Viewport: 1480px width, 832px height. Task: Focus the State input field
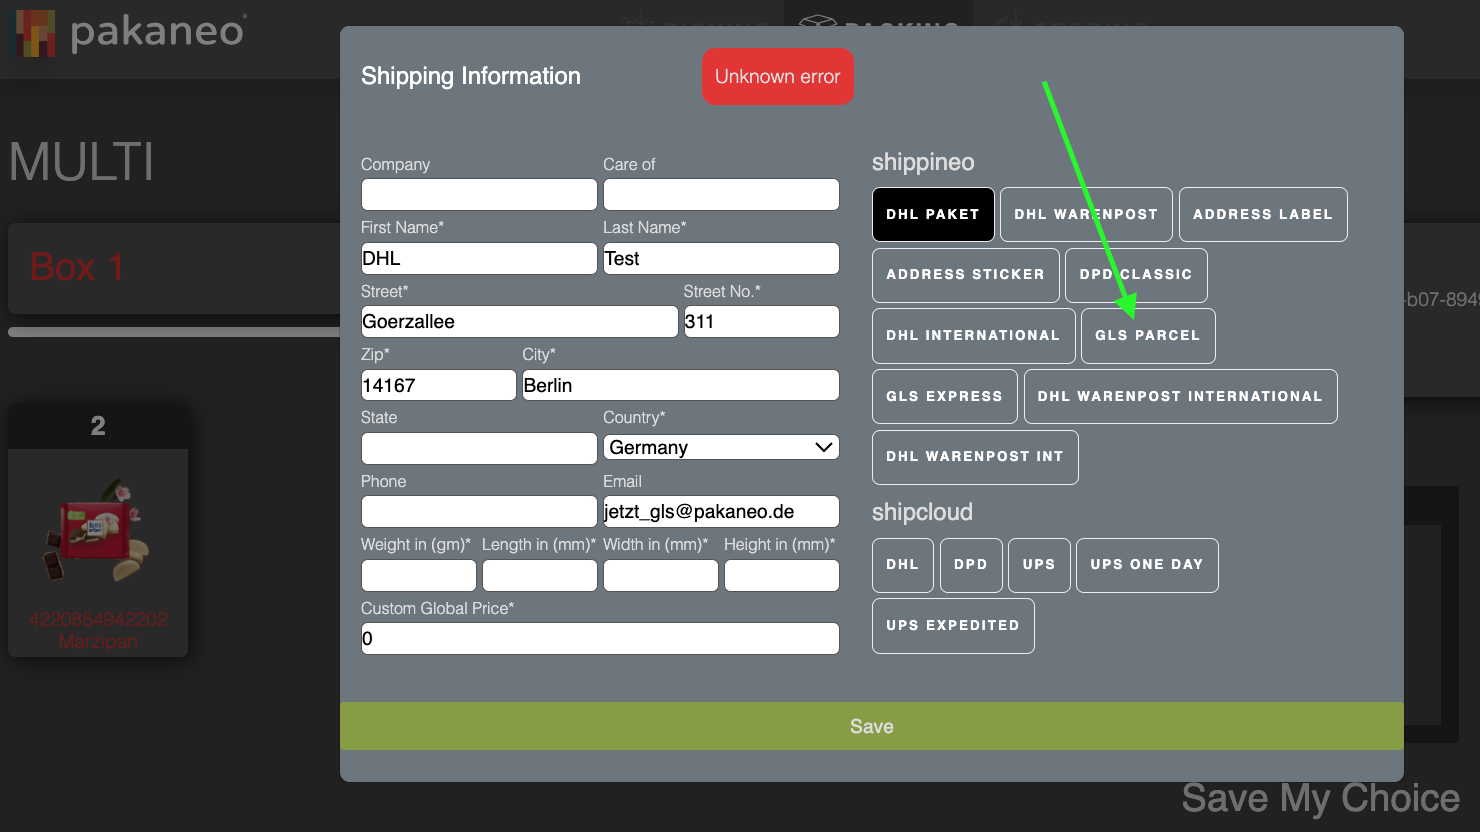(479, 448)
